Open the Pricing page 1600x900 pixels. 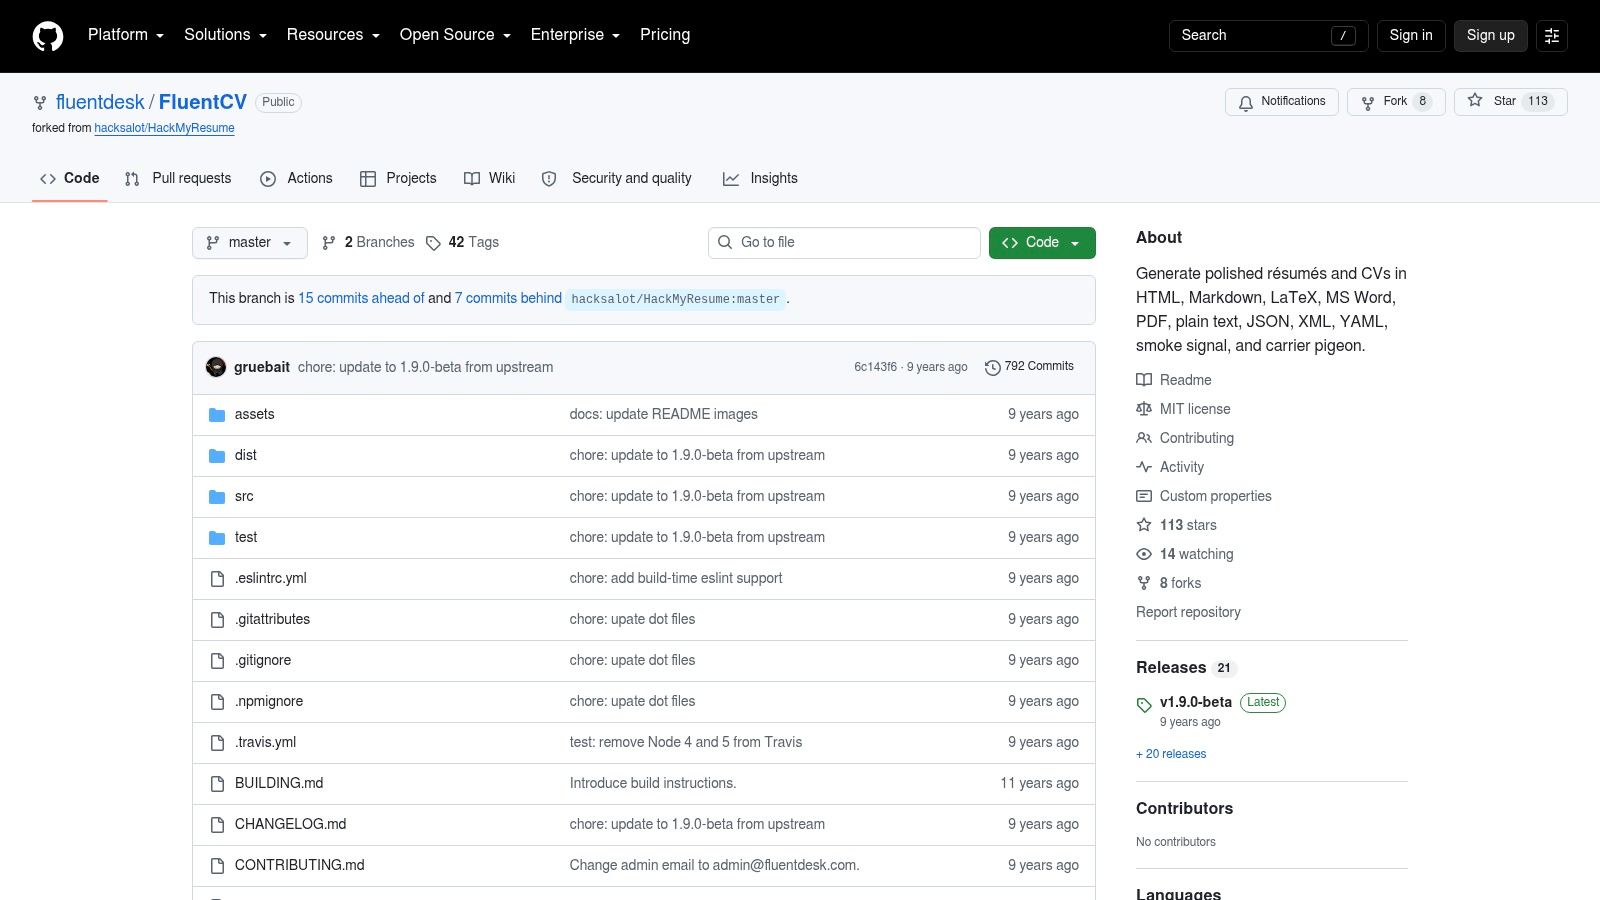665,35
